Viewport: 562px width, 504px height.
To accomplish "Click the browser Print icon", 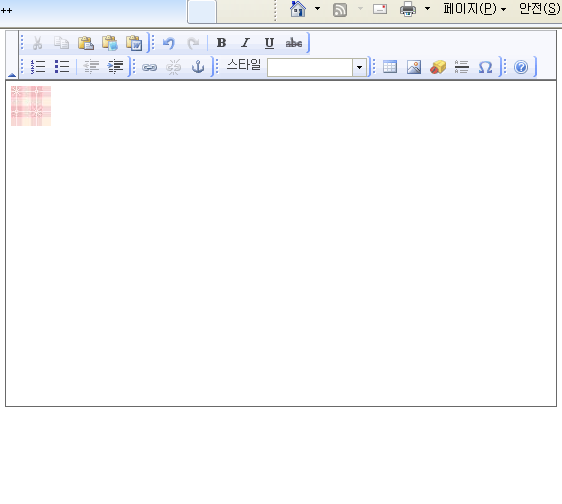I will point(408,9).
